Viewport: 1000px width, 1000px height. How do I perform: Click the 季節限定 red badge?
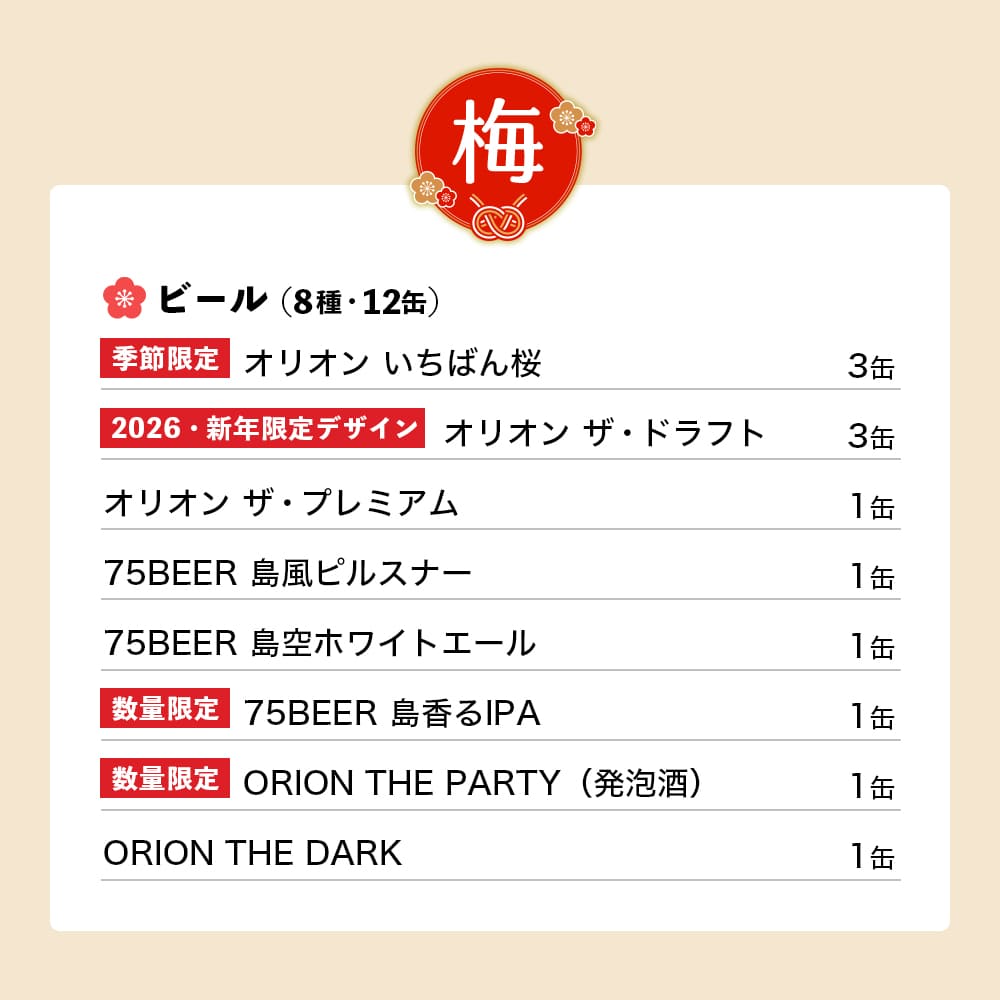[165, 360]
